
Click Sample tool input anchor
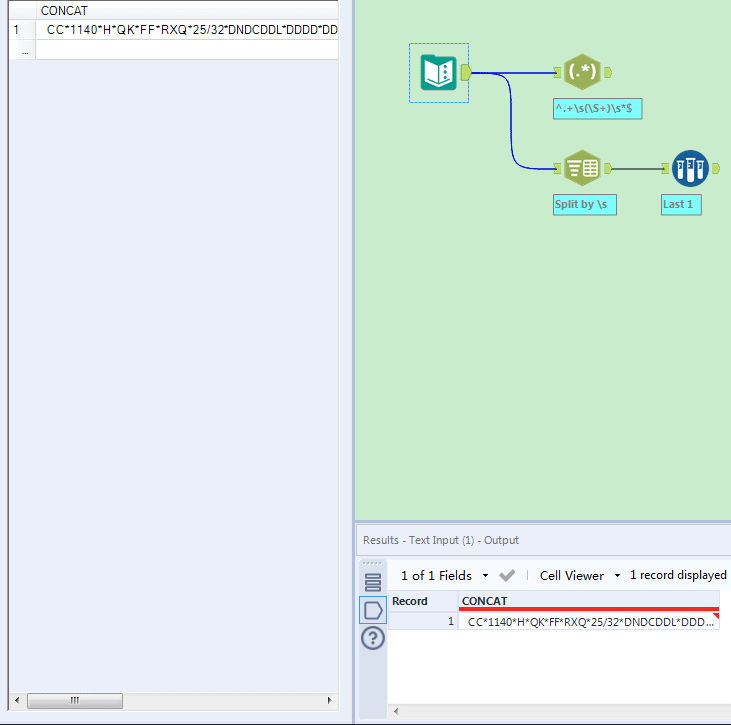click(x=666, y=168)
